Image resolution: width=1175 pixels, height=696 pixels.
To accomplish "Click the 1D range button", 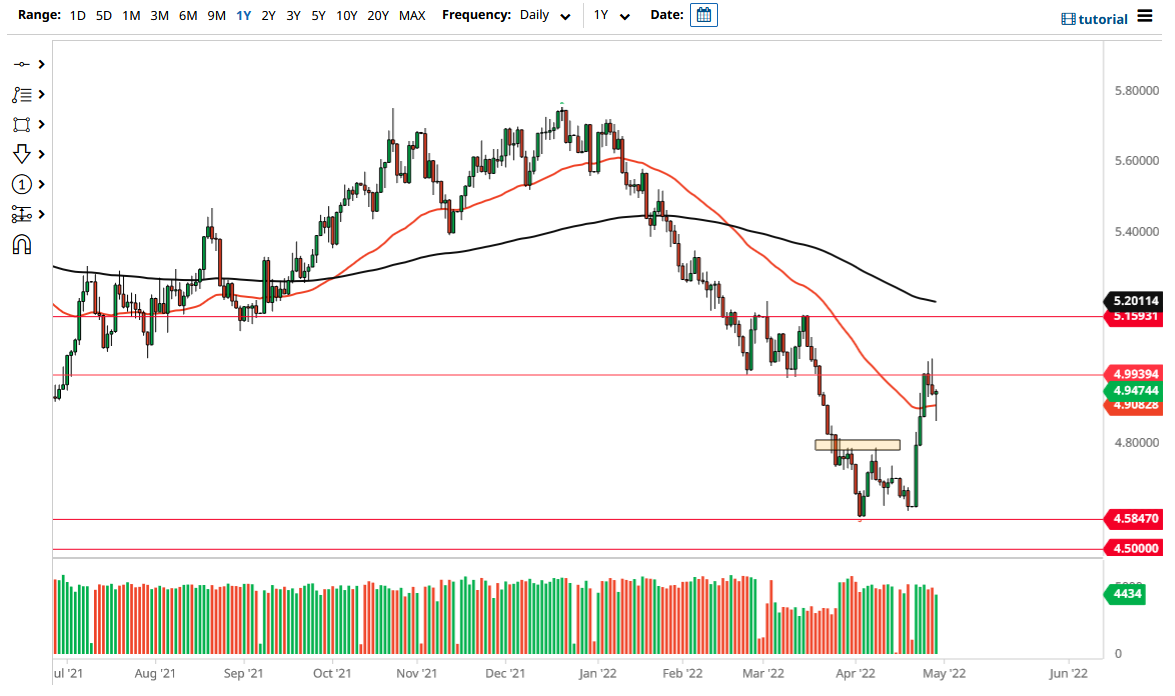I will (x=77, y=15).
